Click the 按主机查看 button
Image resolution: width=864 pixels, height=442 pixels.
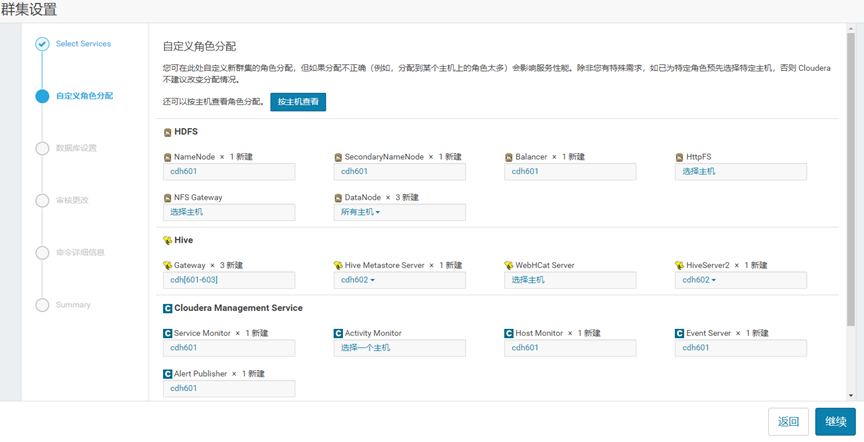(298, 102)
